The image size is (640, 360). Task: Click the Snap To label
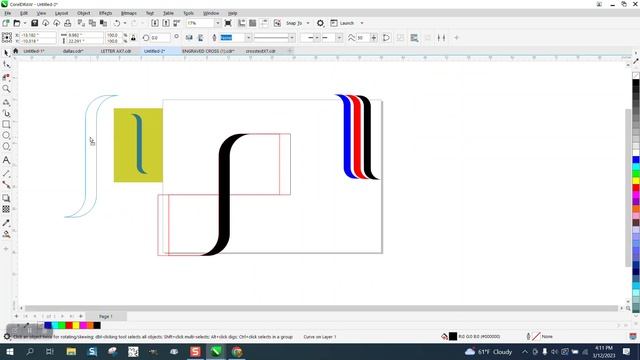pyautogui.click(x=294, y=23)
